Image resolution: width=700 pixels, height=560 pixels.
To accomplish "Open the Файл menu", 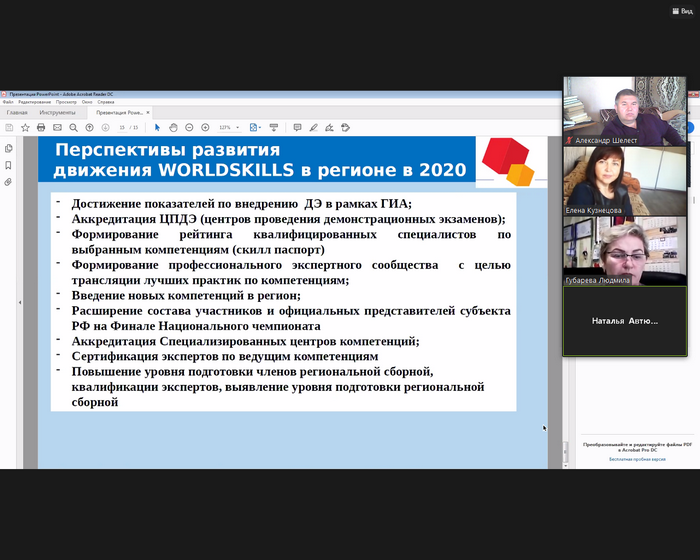I will [8, 102].
